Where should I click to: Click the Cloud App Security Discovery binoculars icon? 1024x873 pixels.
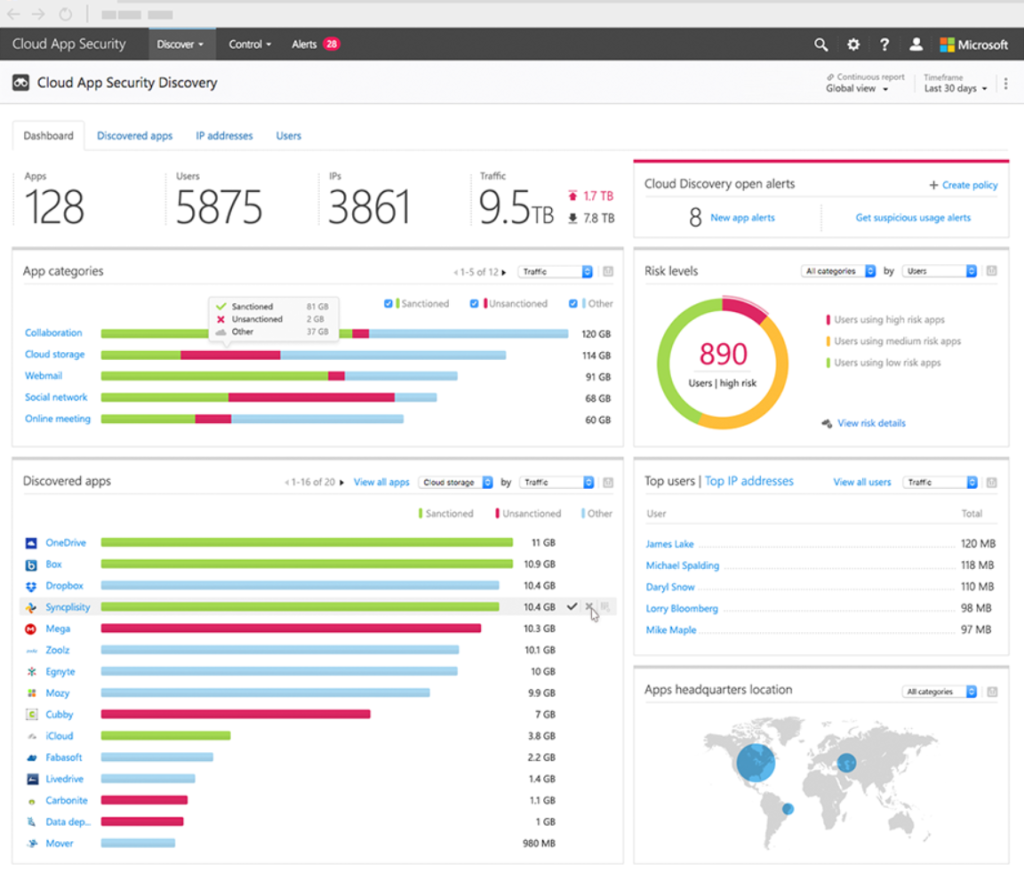click(21, 83)
